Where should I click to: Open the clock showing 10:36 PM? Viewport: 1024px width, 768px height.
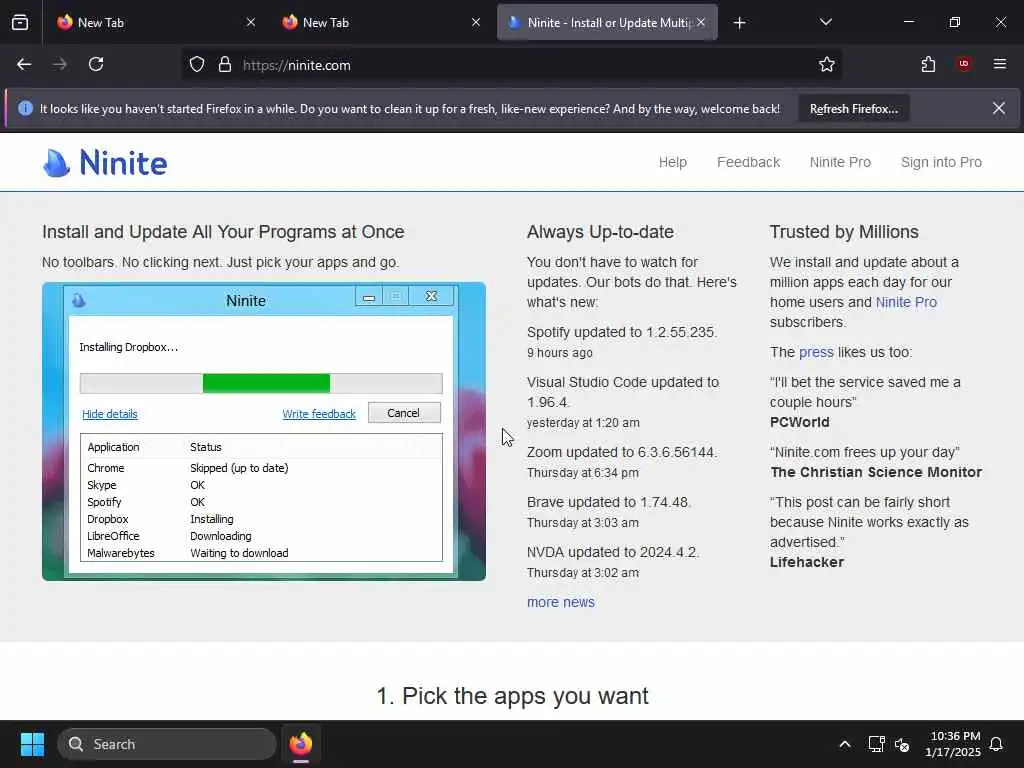pyautogui.click(x=952, y=744)
